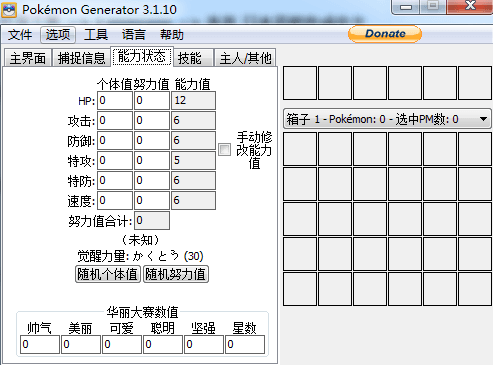
Task: Click the 特防 能力值 field
Action: [193, 180]
